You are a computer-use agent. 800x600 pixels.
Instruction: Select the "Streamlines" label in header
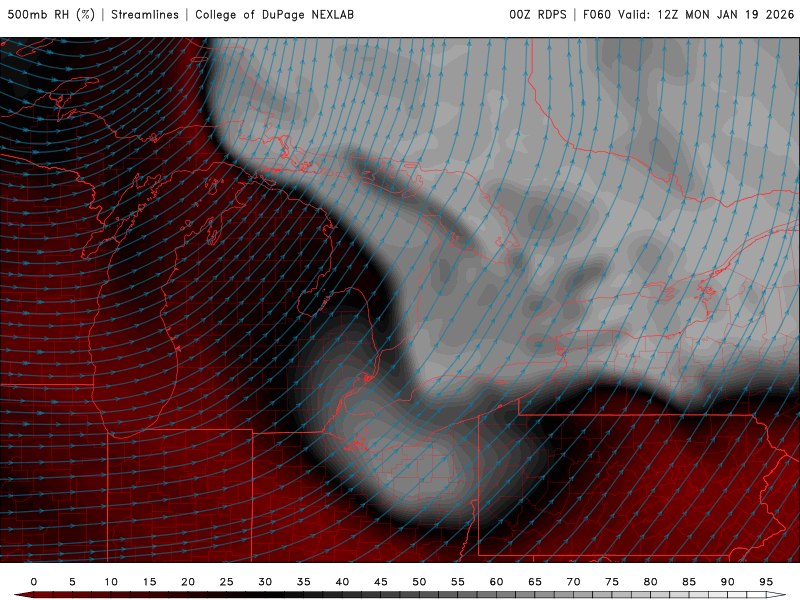coord(145,15)
